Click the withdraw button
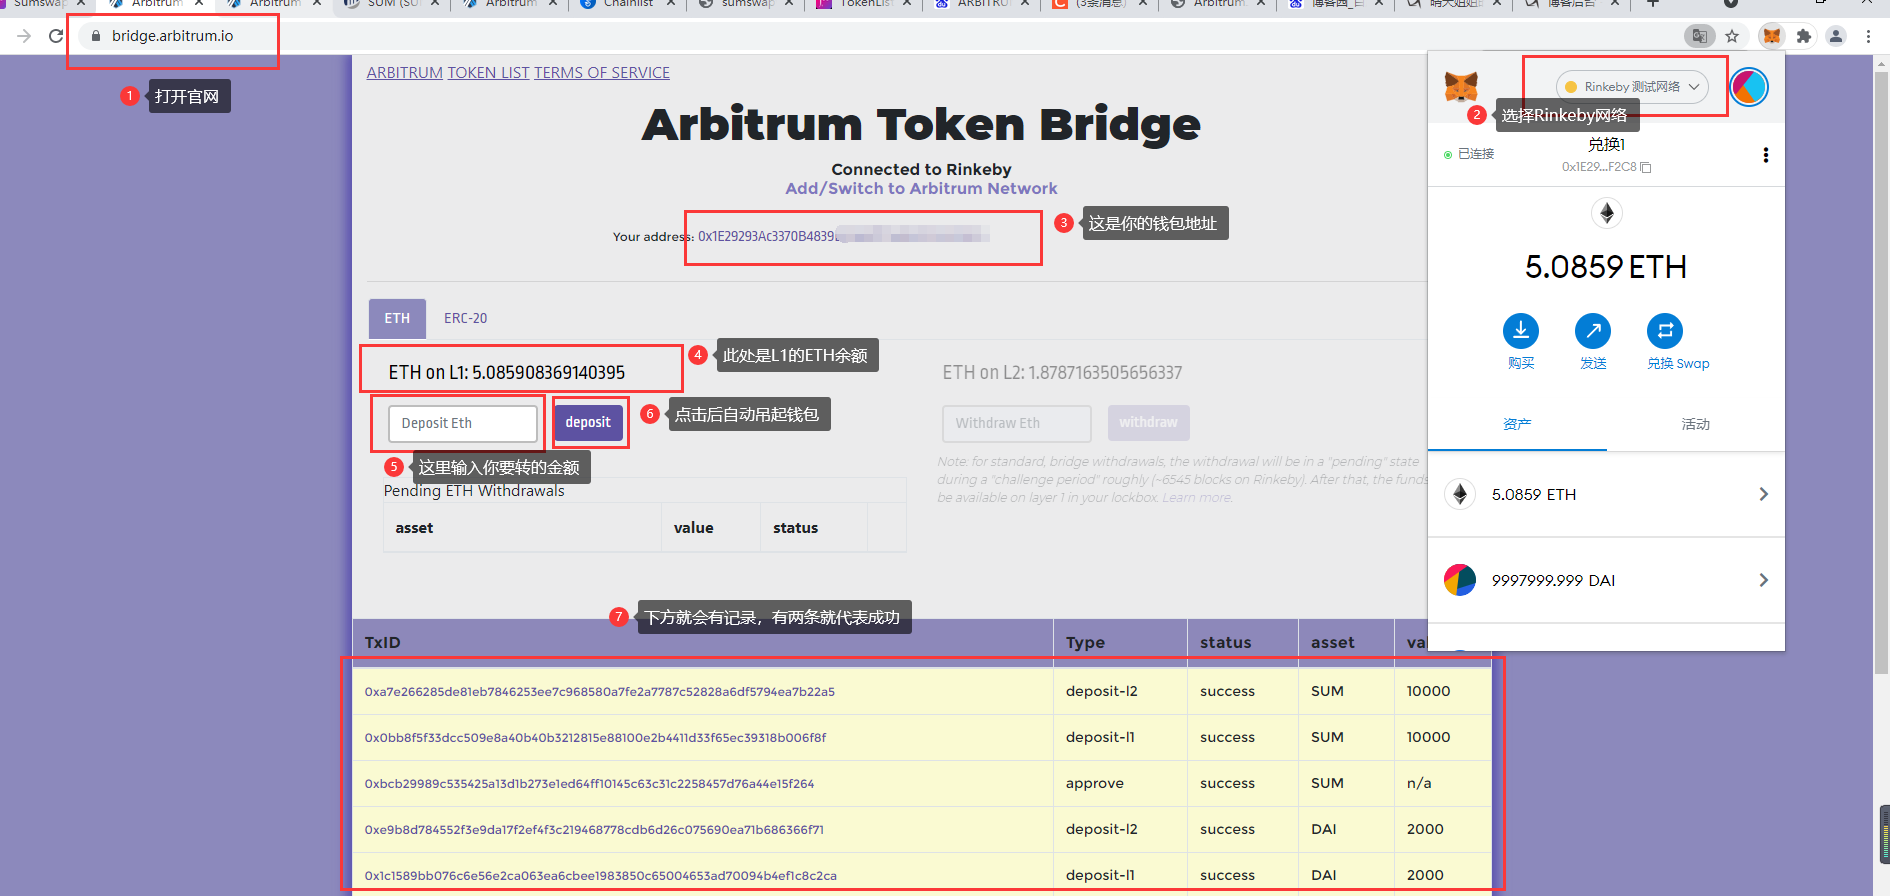This screenshot has width=1890, height=896. coord(1148,423)
